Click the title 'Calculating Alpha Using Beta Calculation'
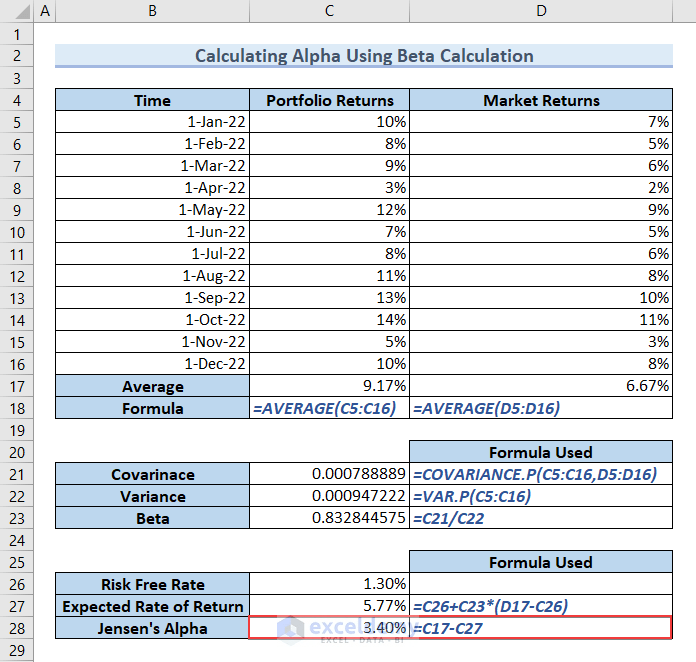The width and height of the screenshot is (696, 662). point(364,56)
